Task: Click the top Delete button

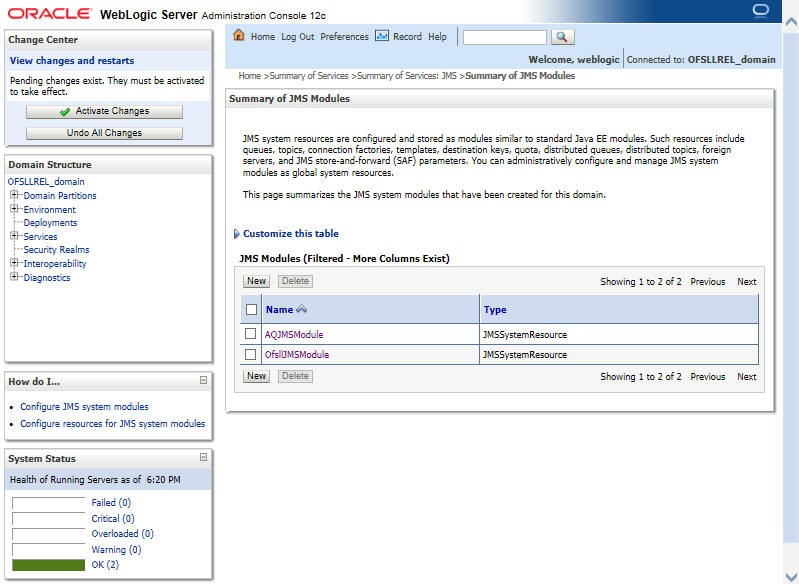Action: point(296,281)
